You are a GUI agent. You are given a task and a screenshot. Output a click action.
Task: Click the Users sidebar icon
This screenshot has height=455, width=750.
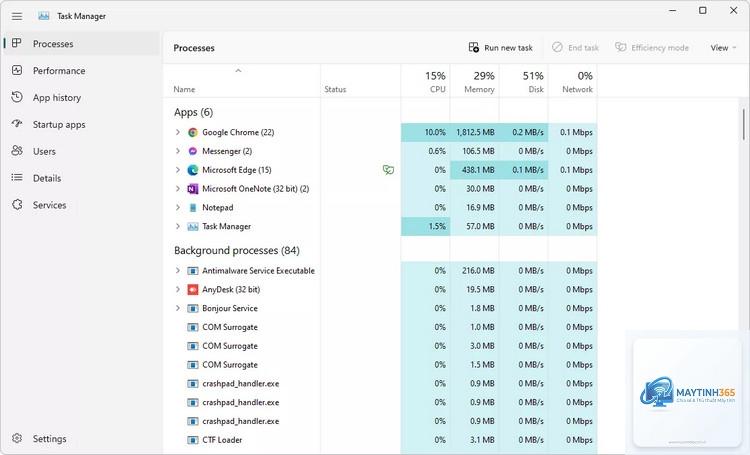pyautogui.click(x=17, y=151)
